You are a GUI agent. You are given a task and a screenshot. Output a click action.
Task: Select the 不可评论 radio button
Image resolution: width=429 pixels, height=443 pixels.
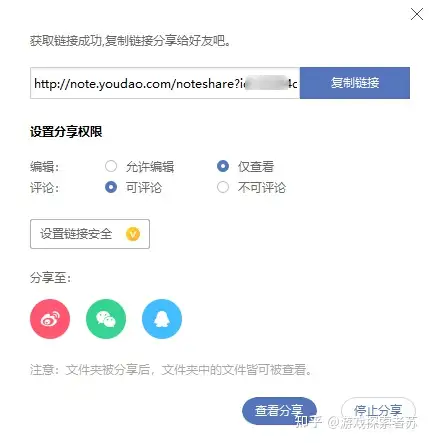coord(223,187)
